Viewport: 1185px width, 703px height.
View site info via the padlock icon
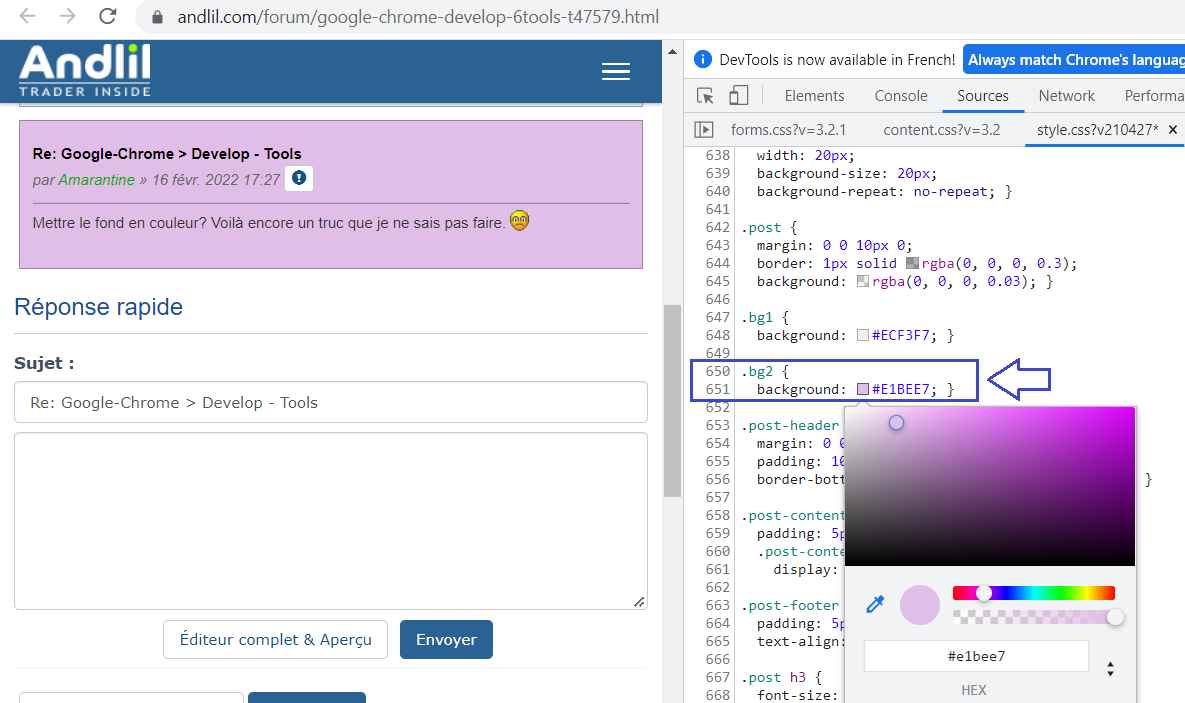(x=157, y=17)
